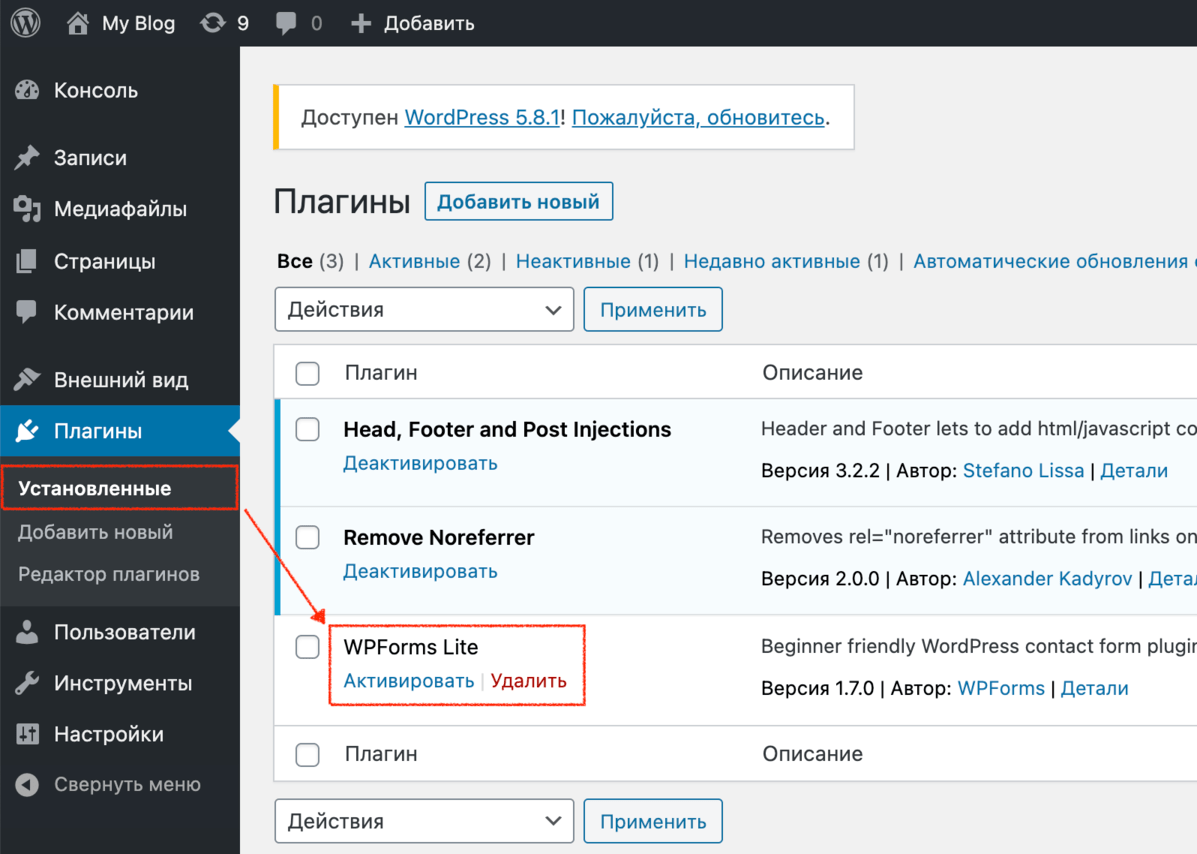Click the red Удалить link
Viewport: 1197px width, 854px height.
(x=528, y=681)
